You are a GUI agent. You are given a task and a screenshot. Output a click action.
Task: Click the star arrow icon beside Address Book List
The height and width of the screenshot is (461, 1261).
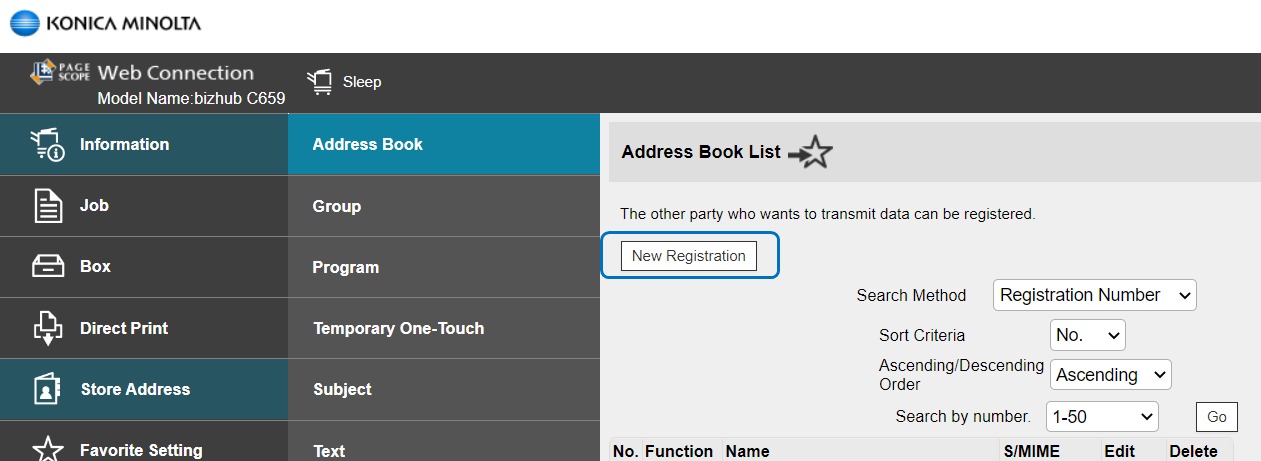810,153
